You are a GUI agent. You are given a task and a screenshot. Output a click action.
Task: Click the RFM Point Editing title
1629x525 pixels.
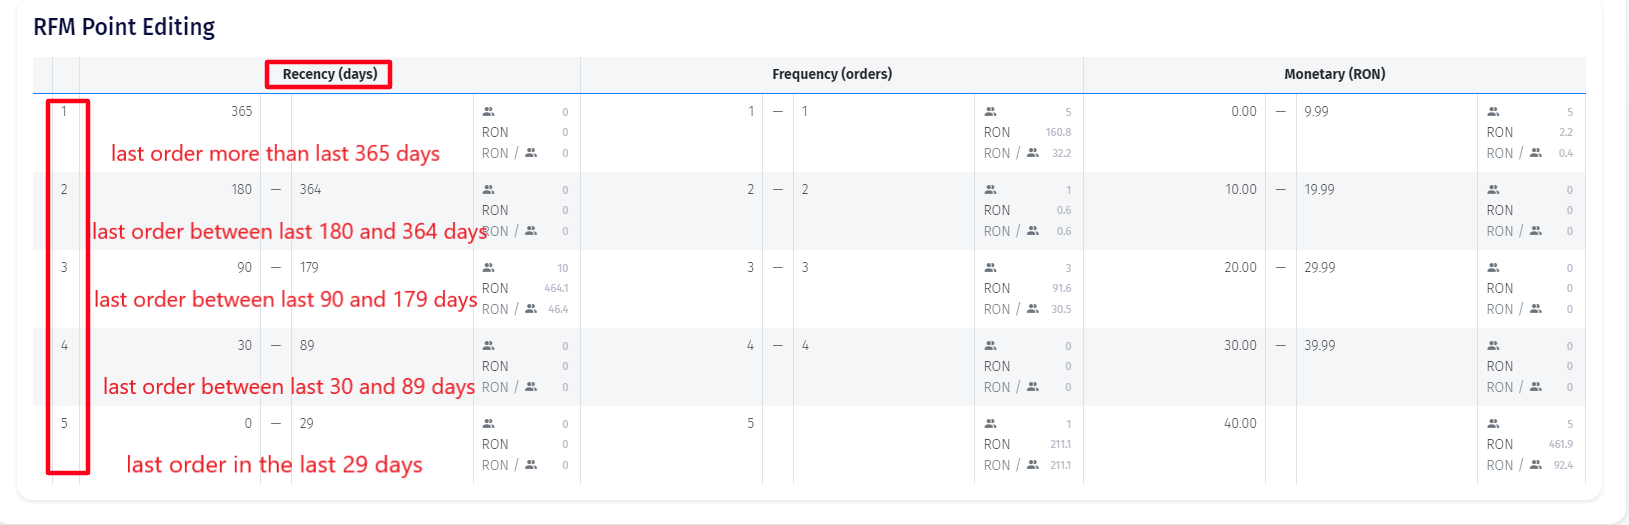click(x=124, y=27)
